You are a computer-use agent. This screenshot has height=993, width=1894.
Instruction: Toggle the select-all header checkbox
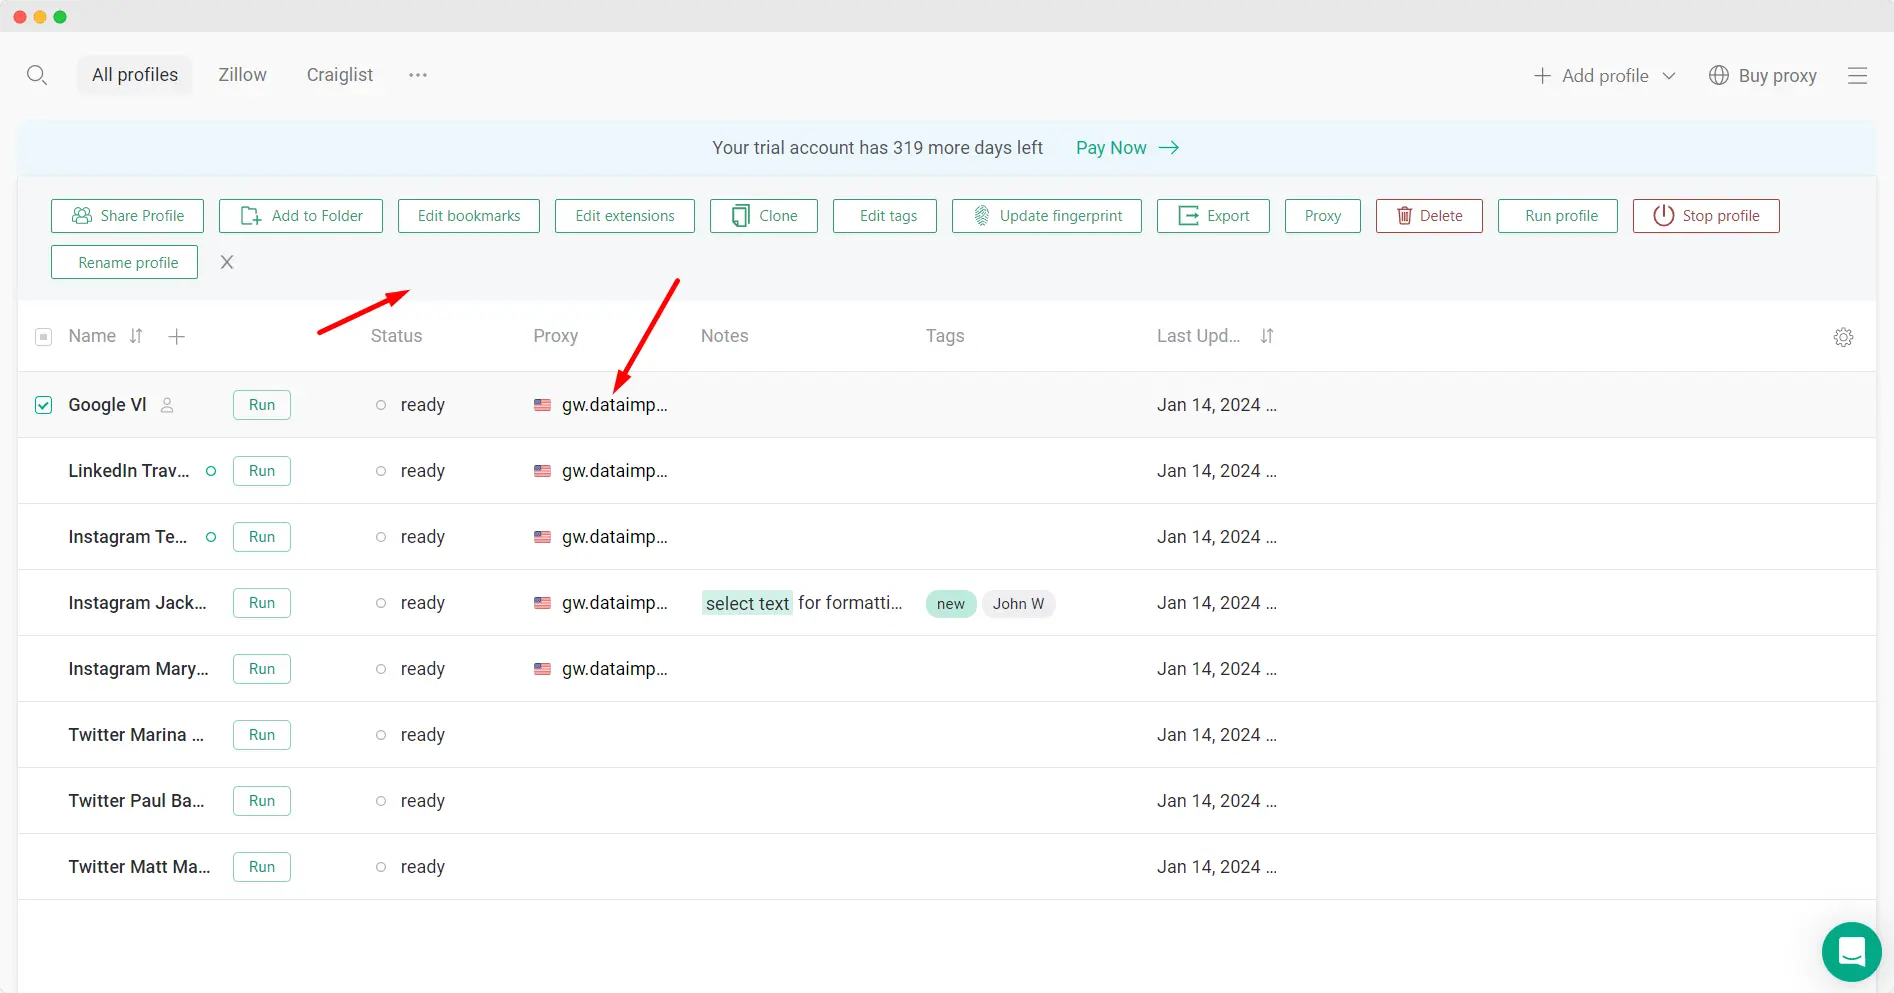tap(44, 337)
